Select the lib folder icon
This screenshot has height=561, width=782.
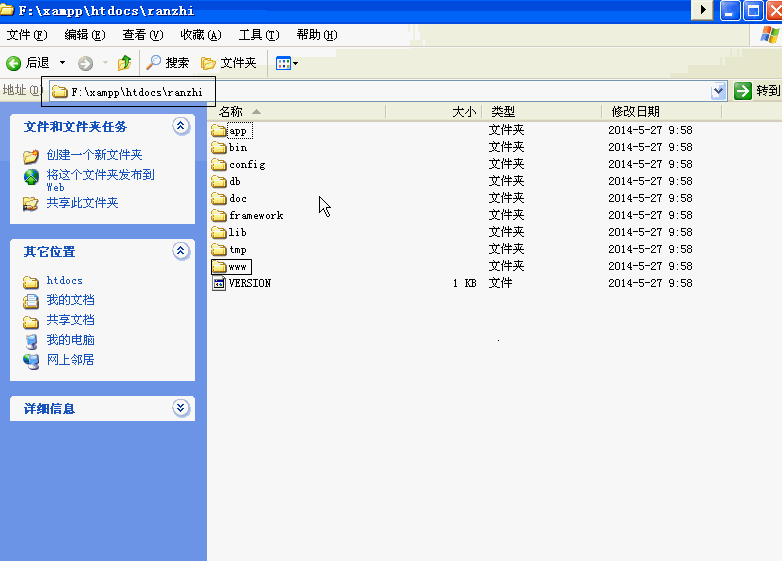(218, 232)
